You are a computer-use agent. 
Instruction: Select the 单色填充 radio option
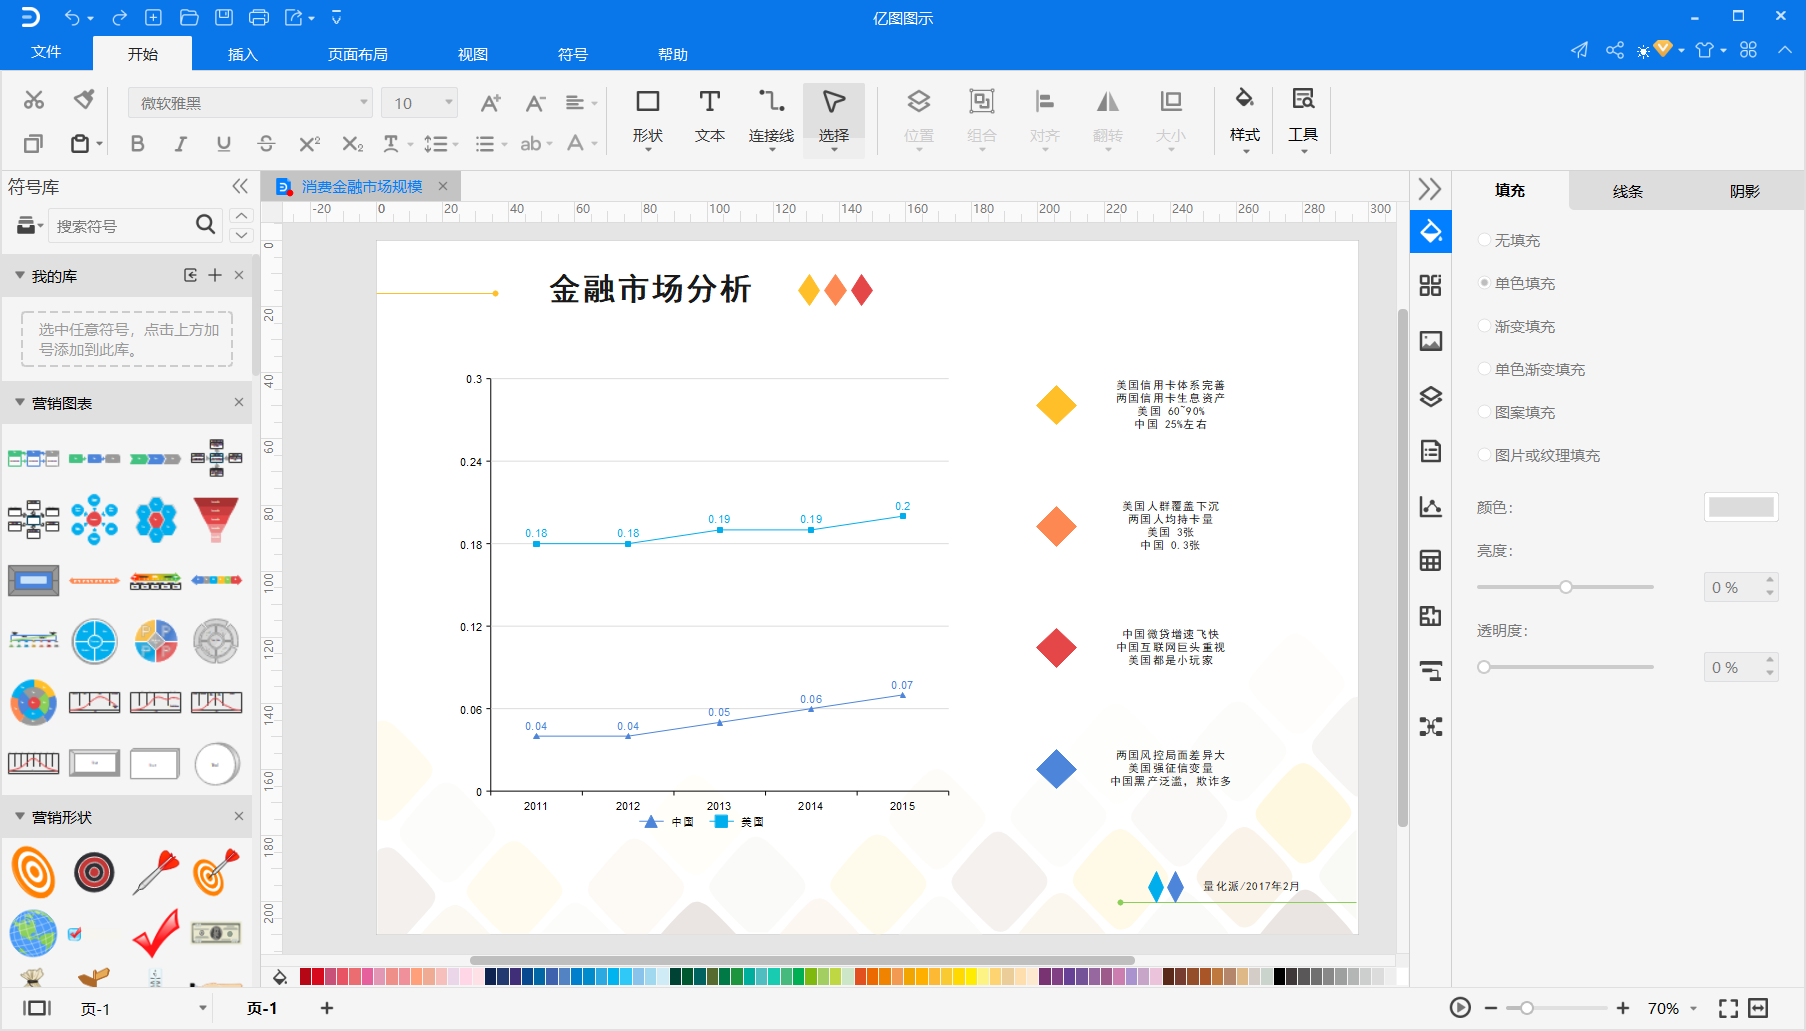click(x=1485, y=283)
